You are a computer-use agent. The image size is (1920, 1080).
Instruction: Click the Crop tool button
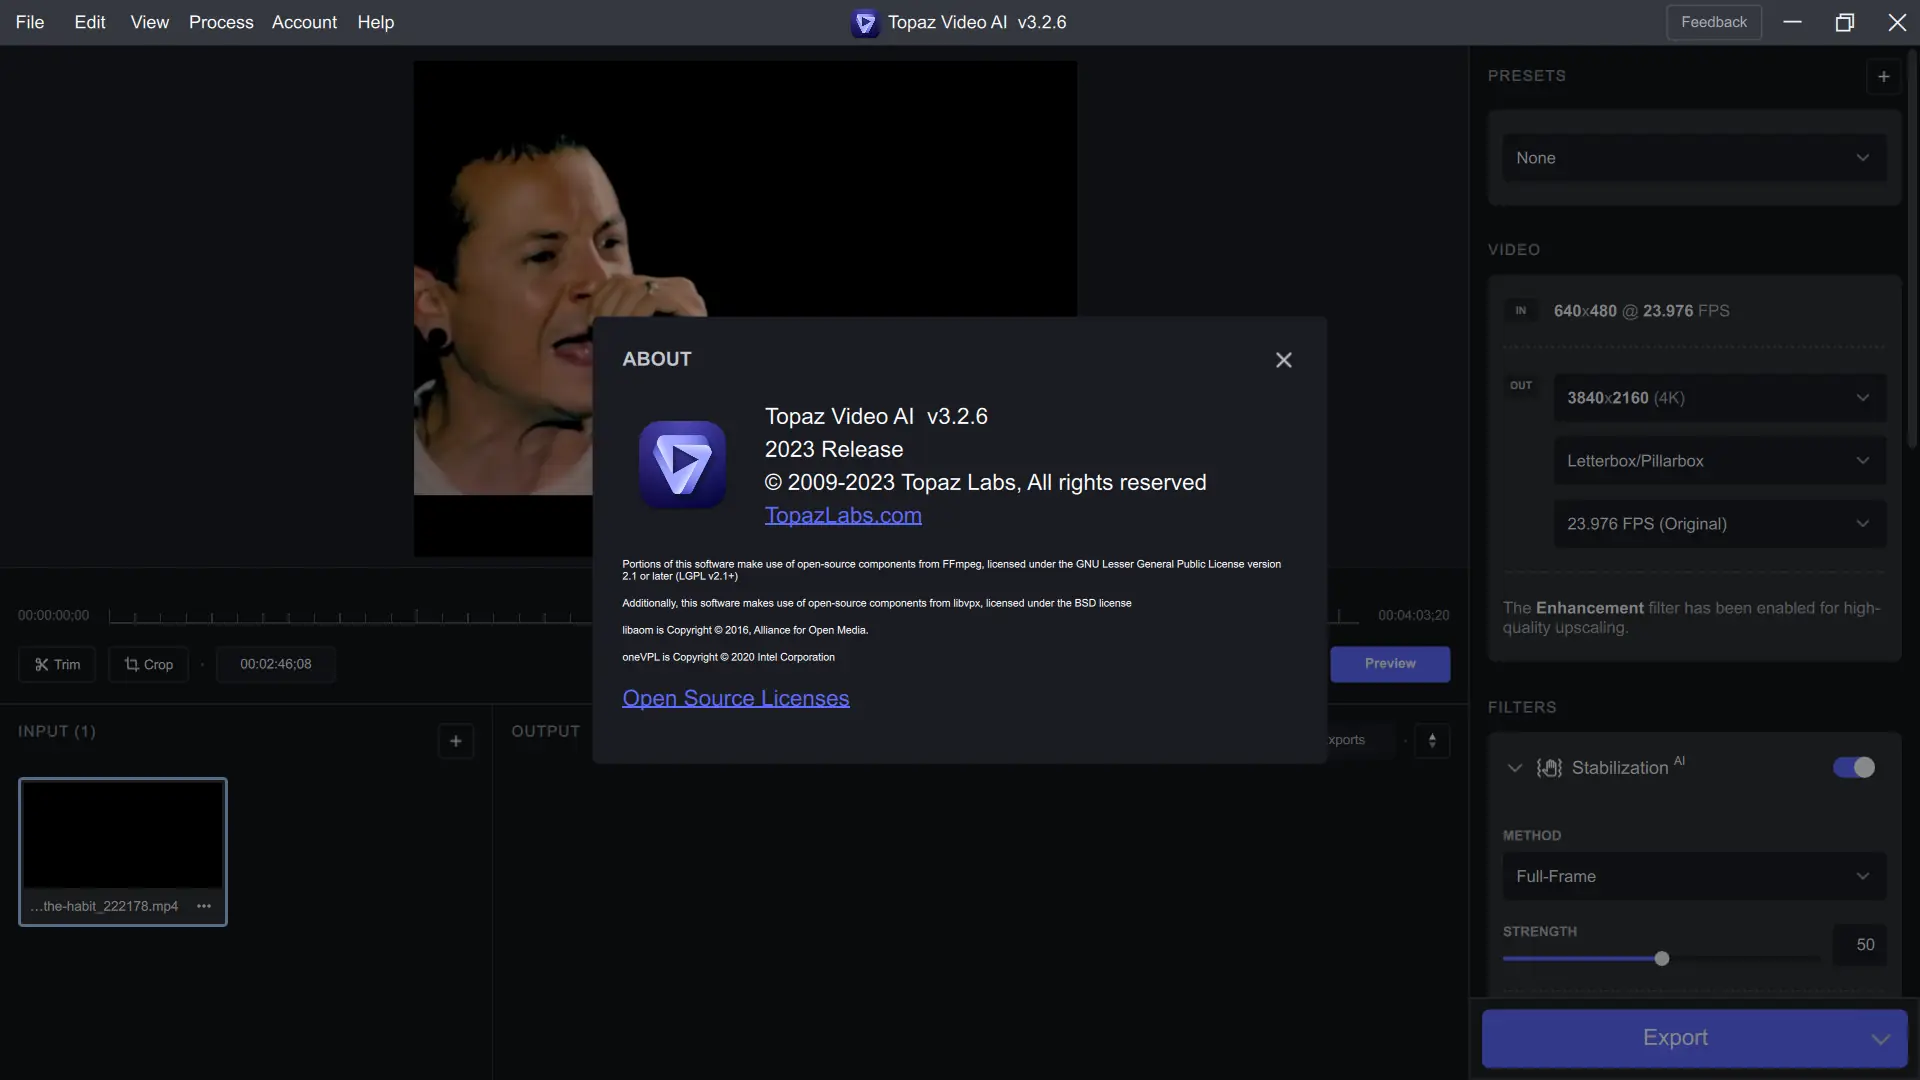click(148, 665)
